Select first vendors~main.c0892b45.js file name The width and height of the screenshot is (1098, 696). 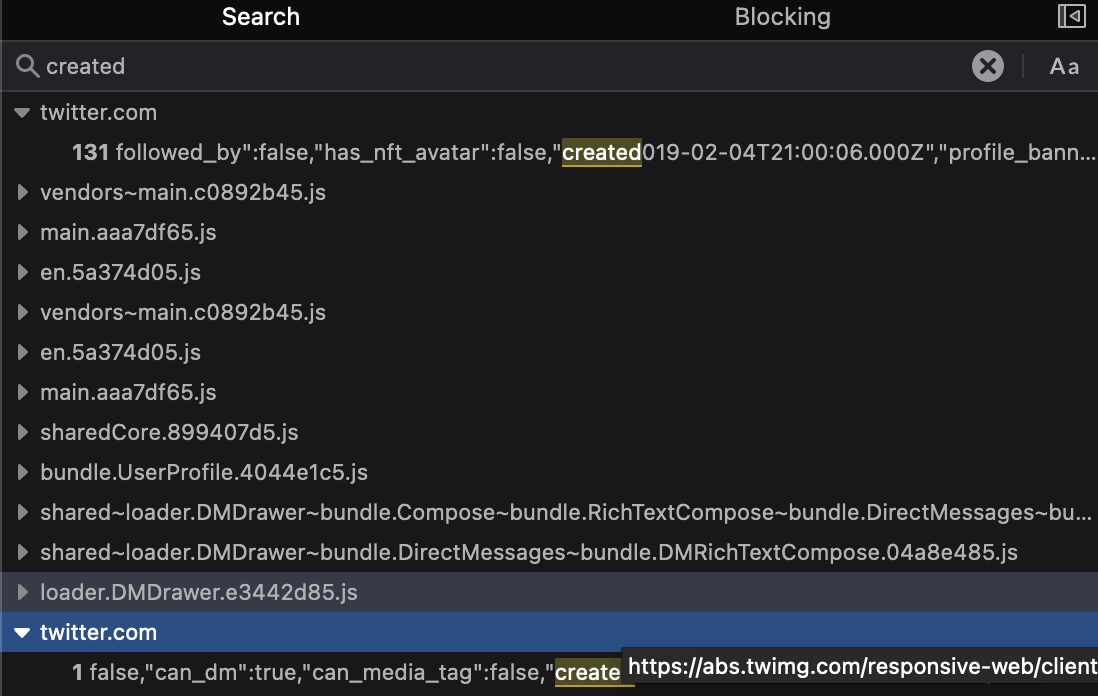[x=183, y=193]
